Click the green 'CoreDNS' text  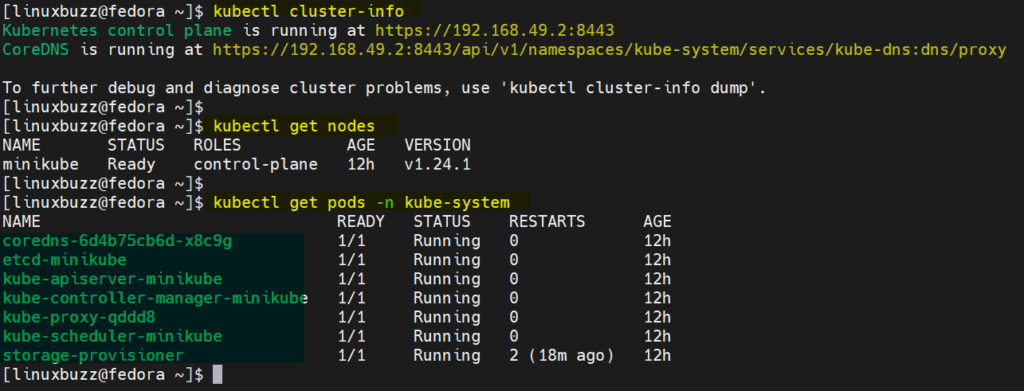tap(36, 50)
